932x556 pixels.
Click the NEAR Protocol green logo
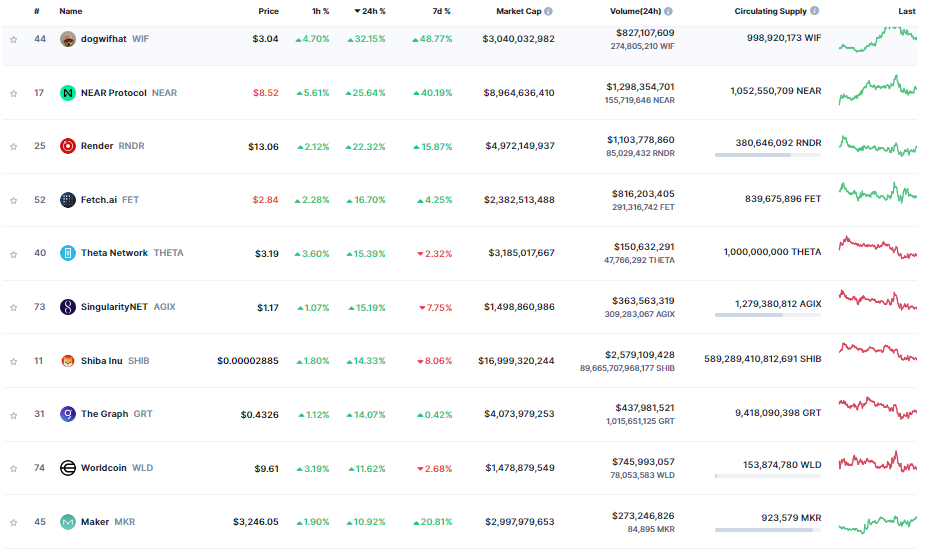68,93
